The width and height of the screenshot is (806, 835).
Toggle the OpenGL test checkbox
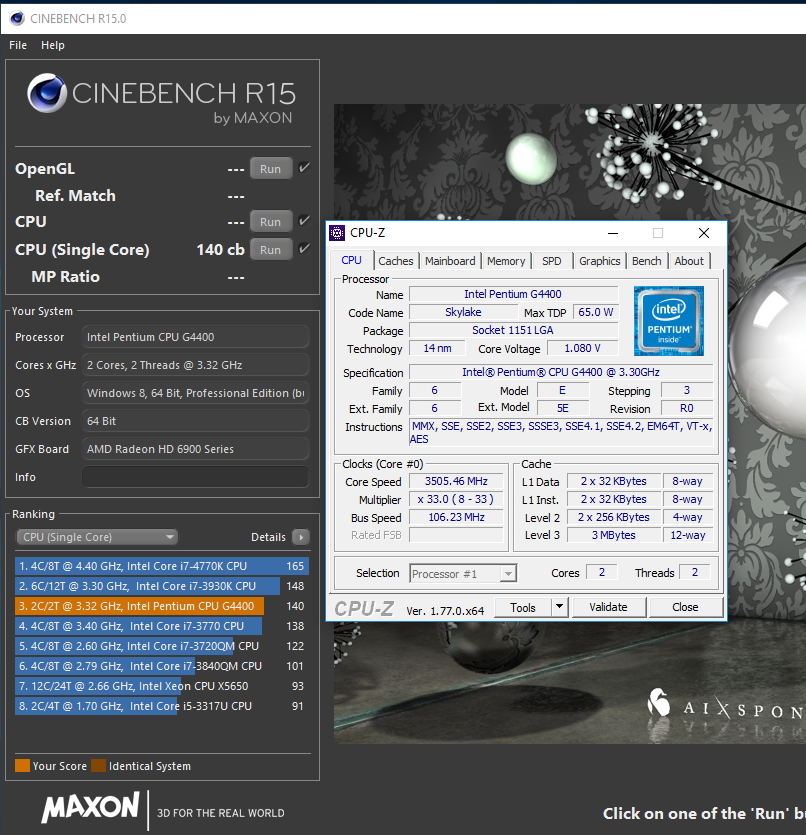(x=304, y=168)
